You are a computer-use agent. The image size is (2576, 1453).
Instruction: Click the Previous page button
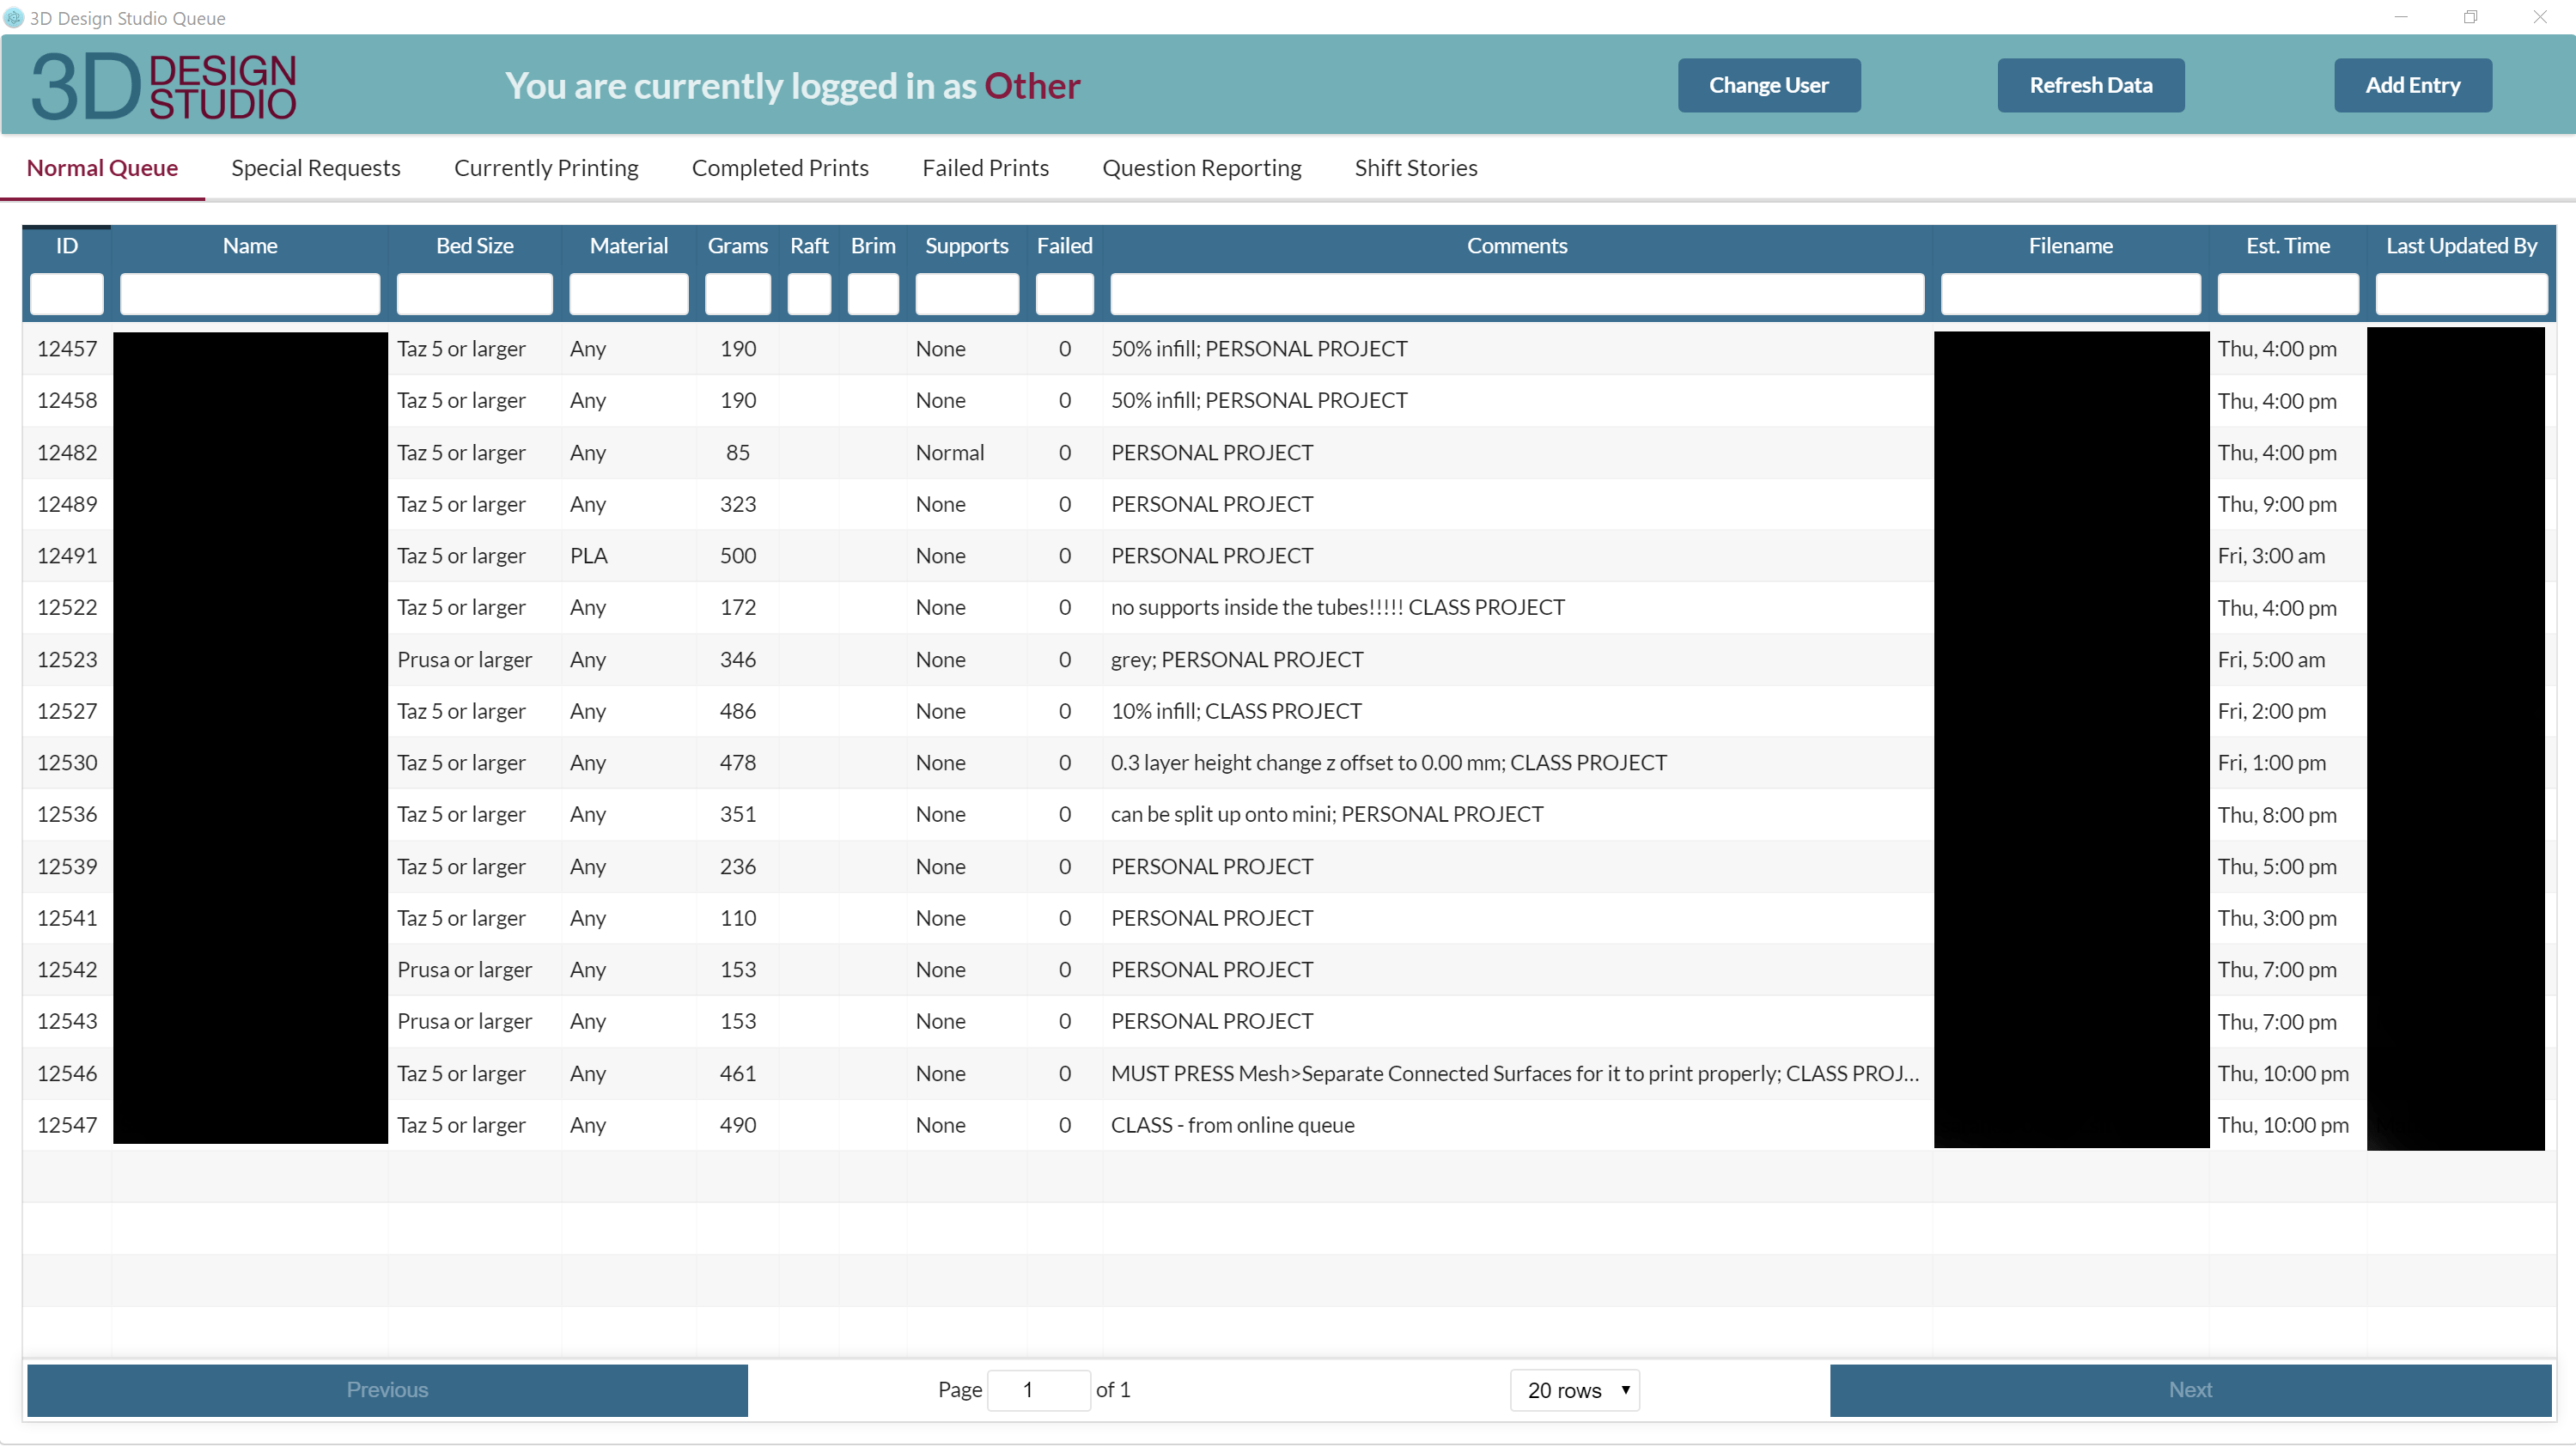coord(386,1390)
